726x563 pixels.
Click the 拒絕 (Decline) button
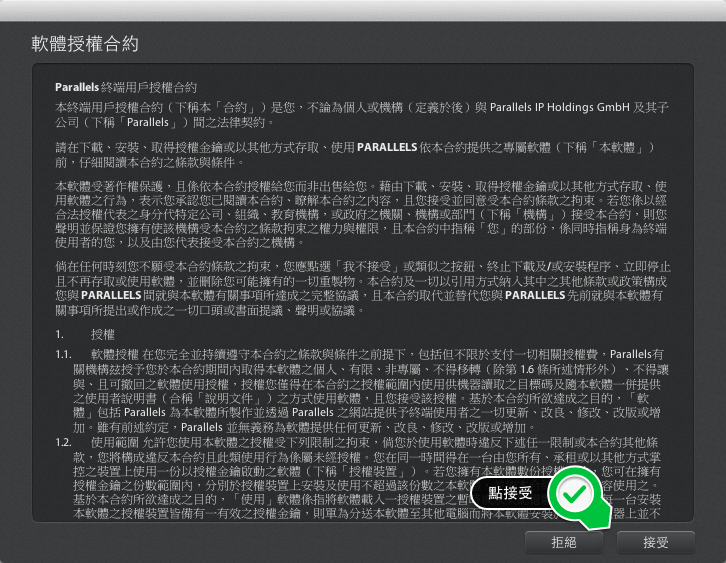click(x=563, y=542)
